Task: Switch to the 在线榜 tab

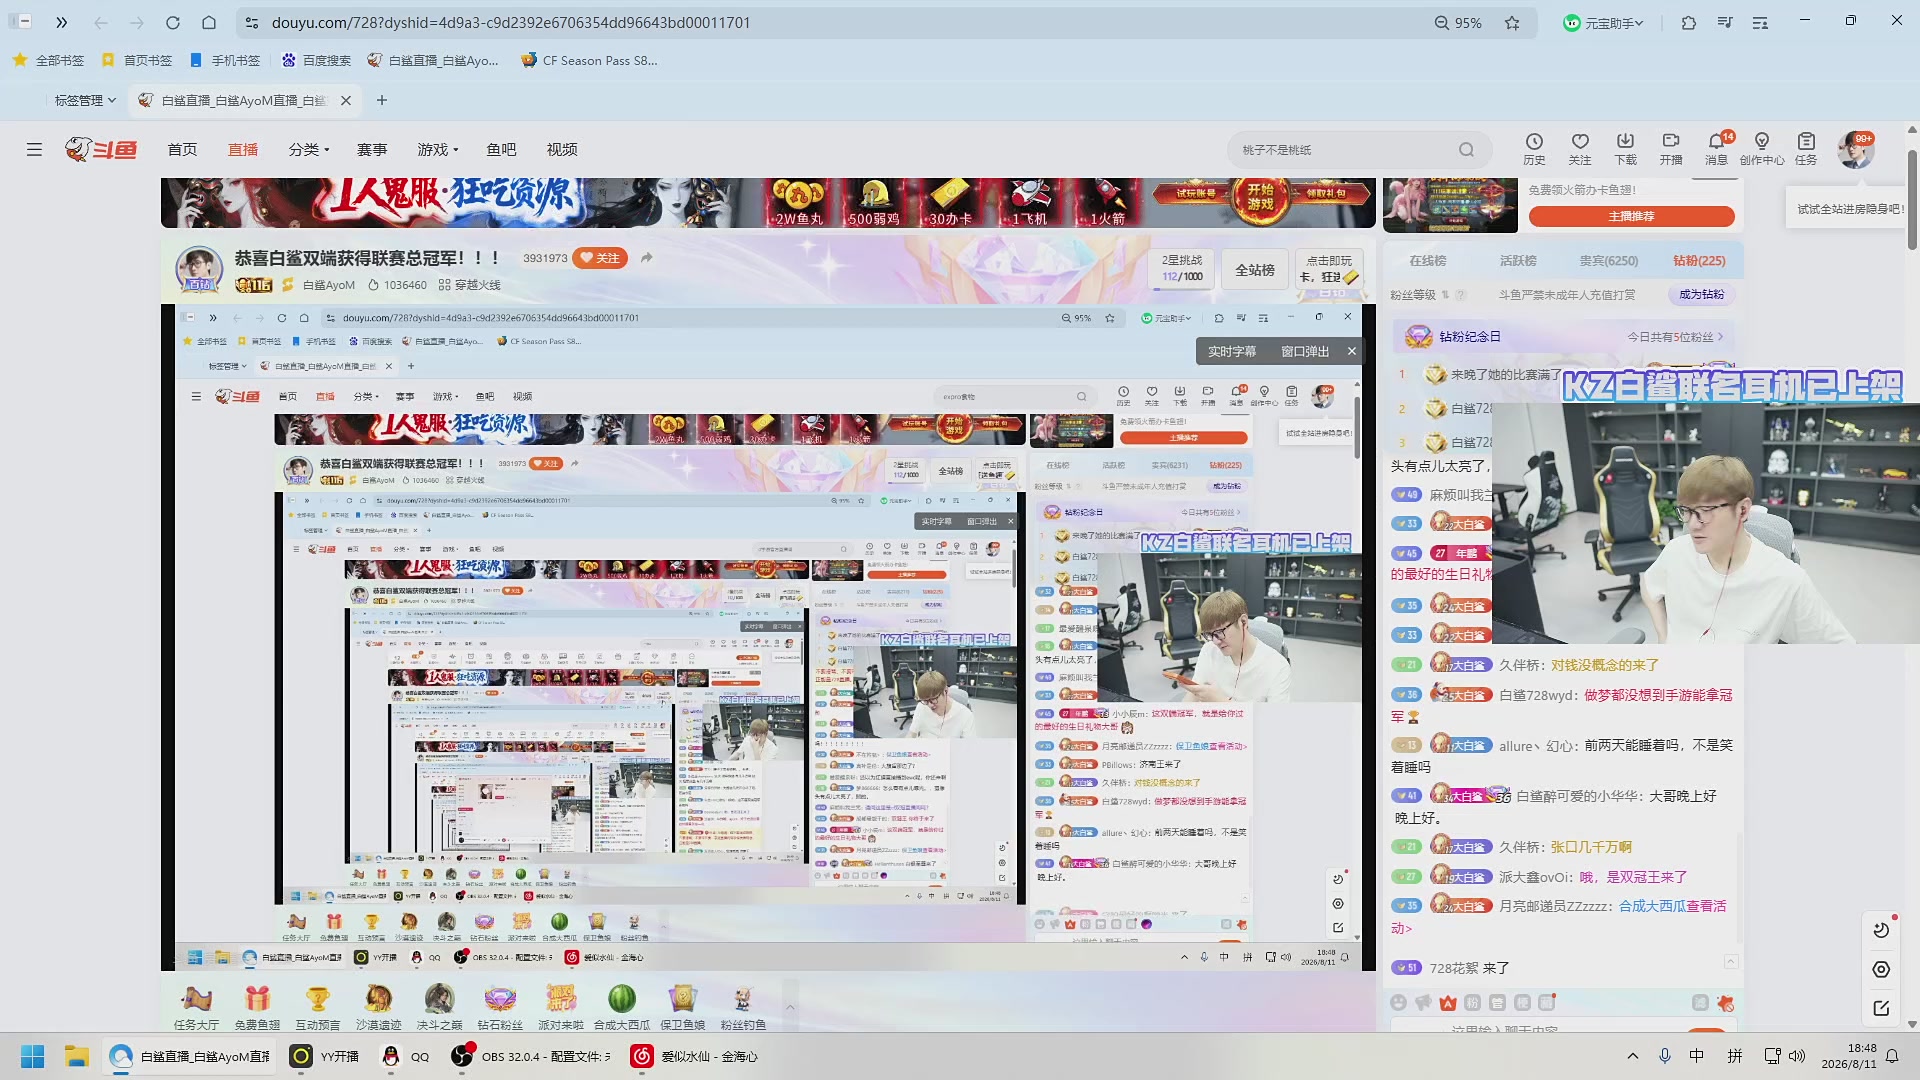Action: [x=1428, y=261]
